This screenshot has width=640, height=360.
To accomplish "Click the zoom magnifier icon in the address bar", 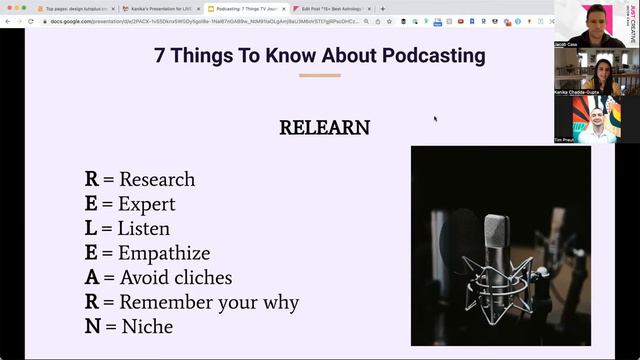I will point(366,21).
